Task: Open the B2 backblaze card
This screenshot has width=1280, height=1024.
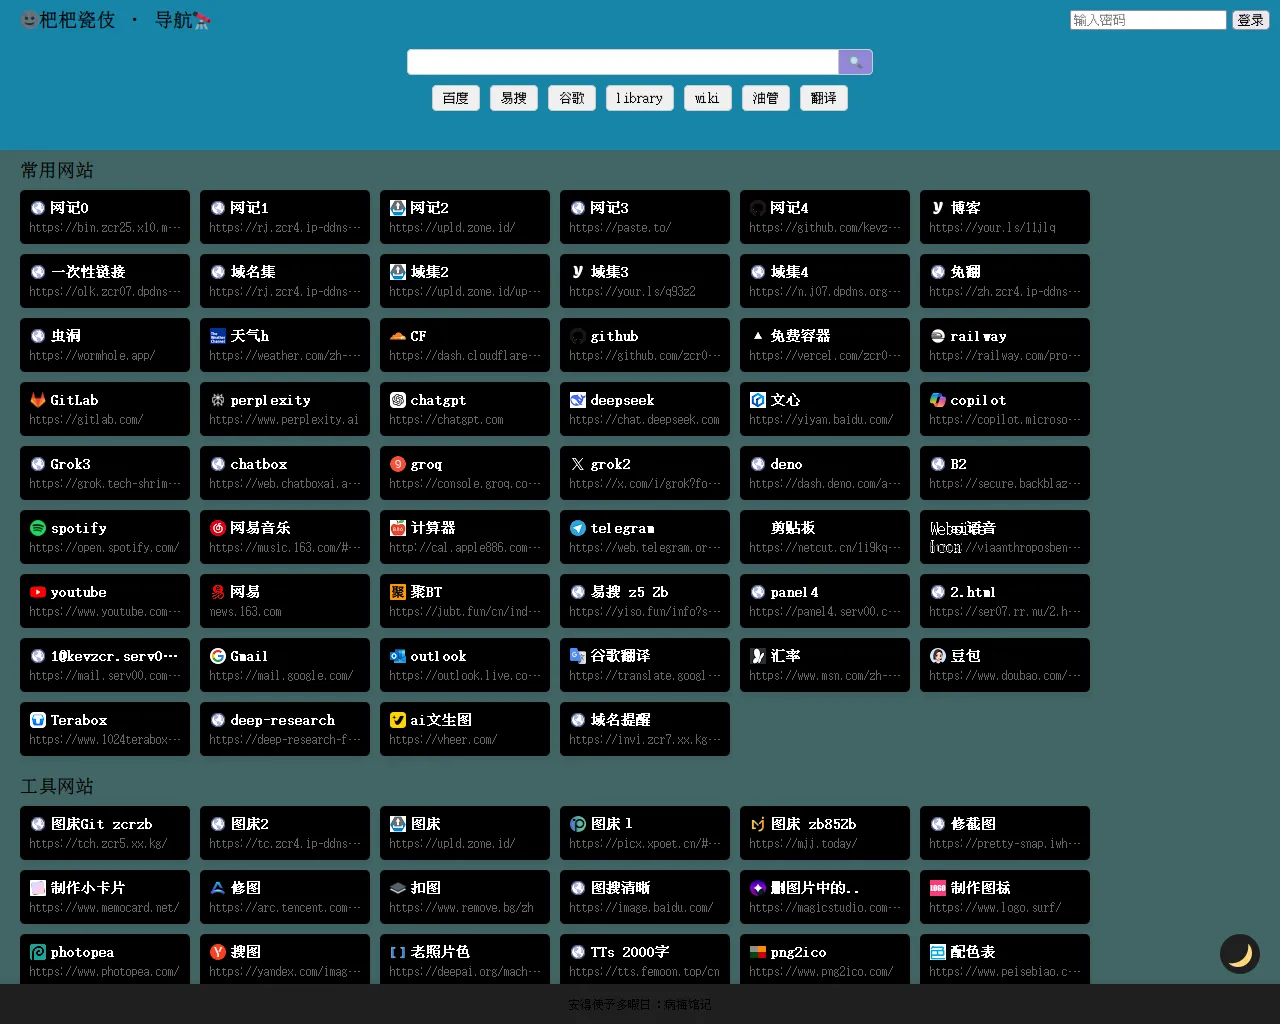Action: click(x=1005, y=473)
